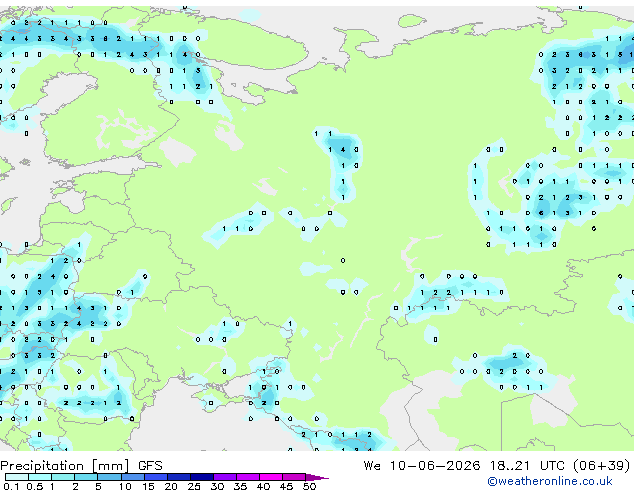The height and width of the screenshot is (490, 634).
Task: Click the arrow tip past 50 in legend
Action: point(317,477)
